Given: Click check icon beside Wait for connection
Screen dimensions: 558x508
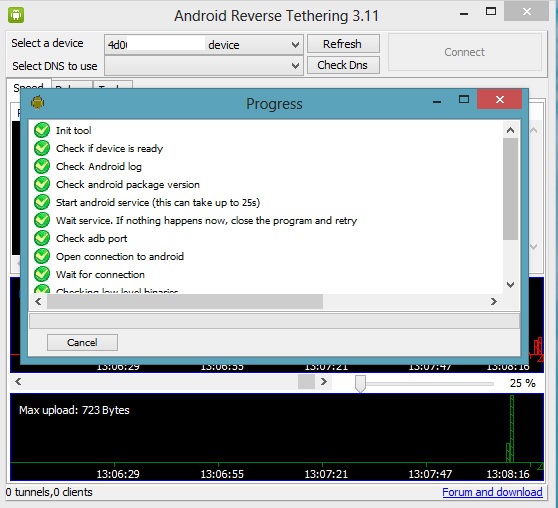Looking at the screenshot, I should 42,274.
